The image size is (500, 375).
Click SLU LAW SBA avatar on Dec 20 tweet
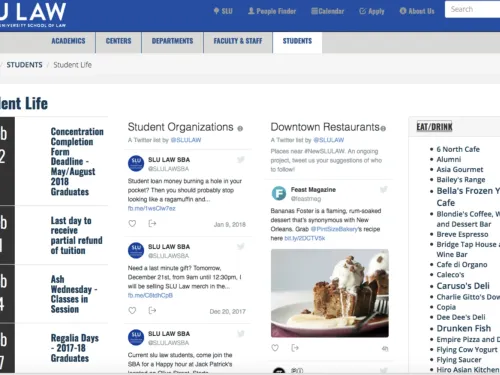[x=136, y=251]
